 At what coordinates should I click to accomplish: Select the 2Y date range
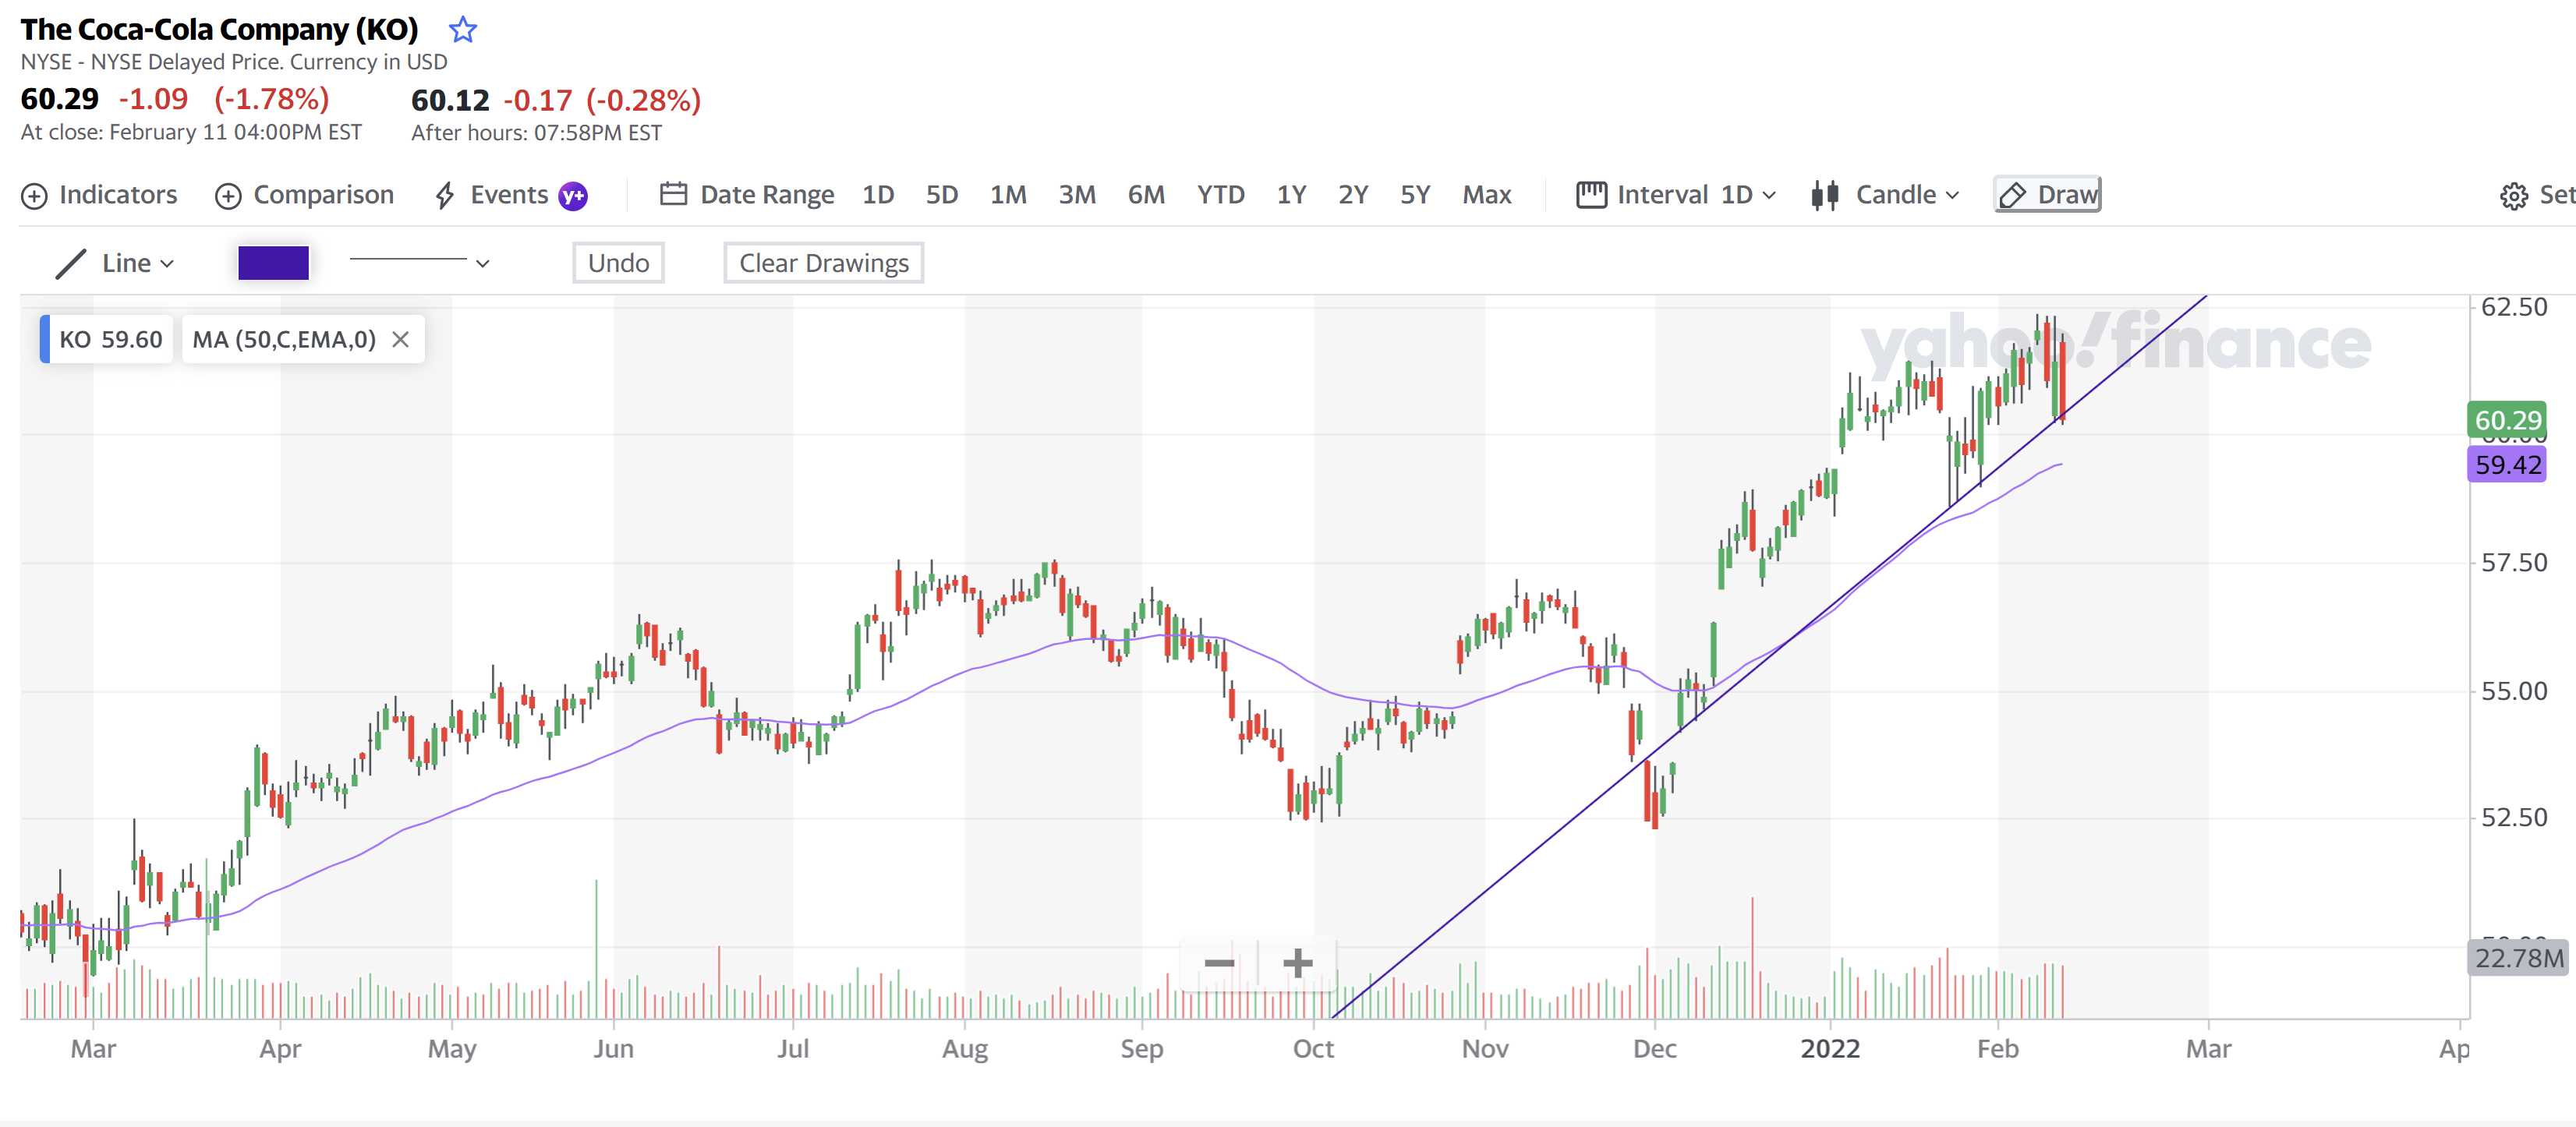click(x=1353, y=195)
